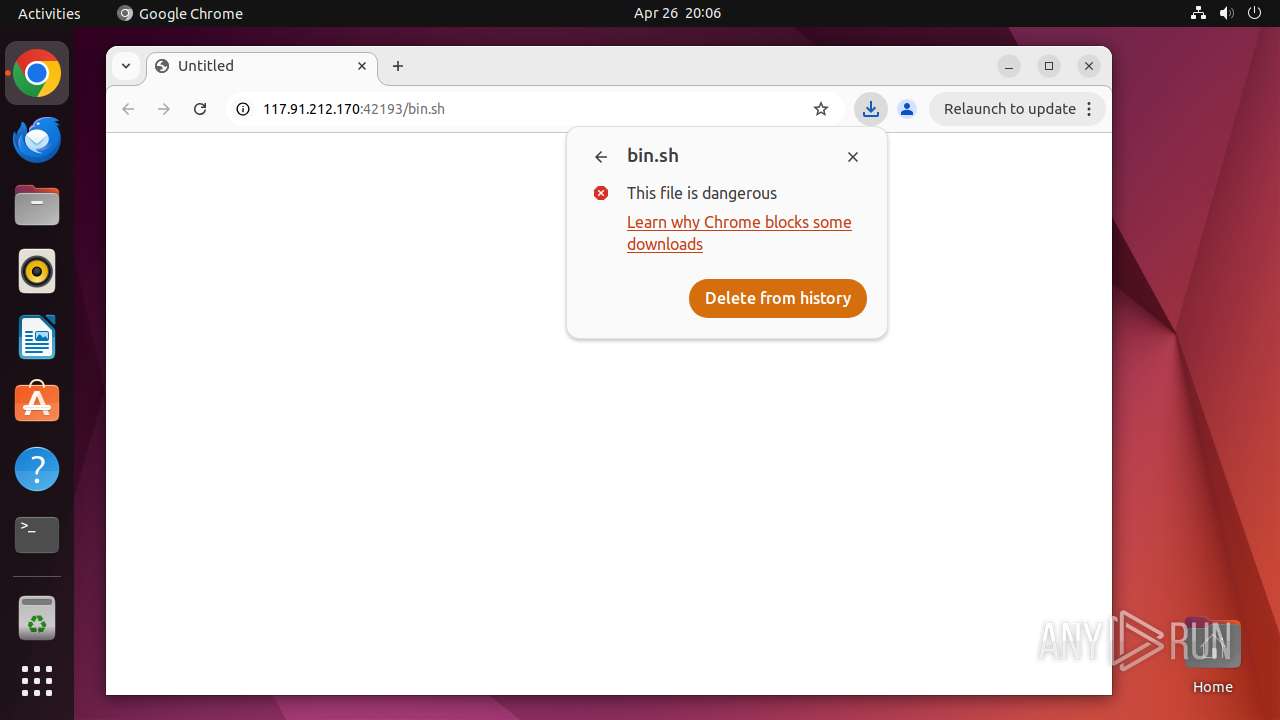The height and width of the screenshot is (720, 1280).
Task: Show Applications grid
Action: click(x=37, y=681)
